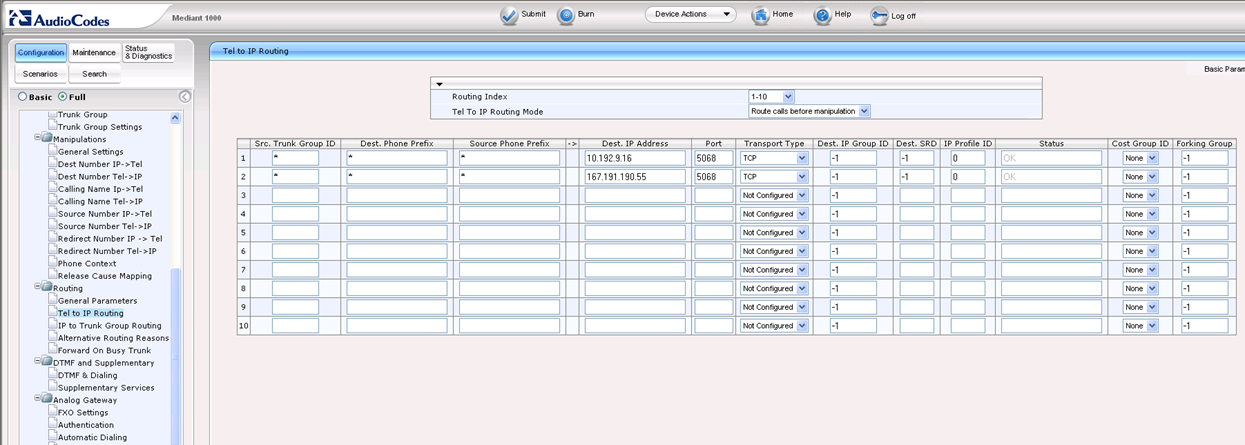Click row 1 Dest. SRD field
The width and height of the screenshot is (1245, 445).
click(x=916, y=158)
